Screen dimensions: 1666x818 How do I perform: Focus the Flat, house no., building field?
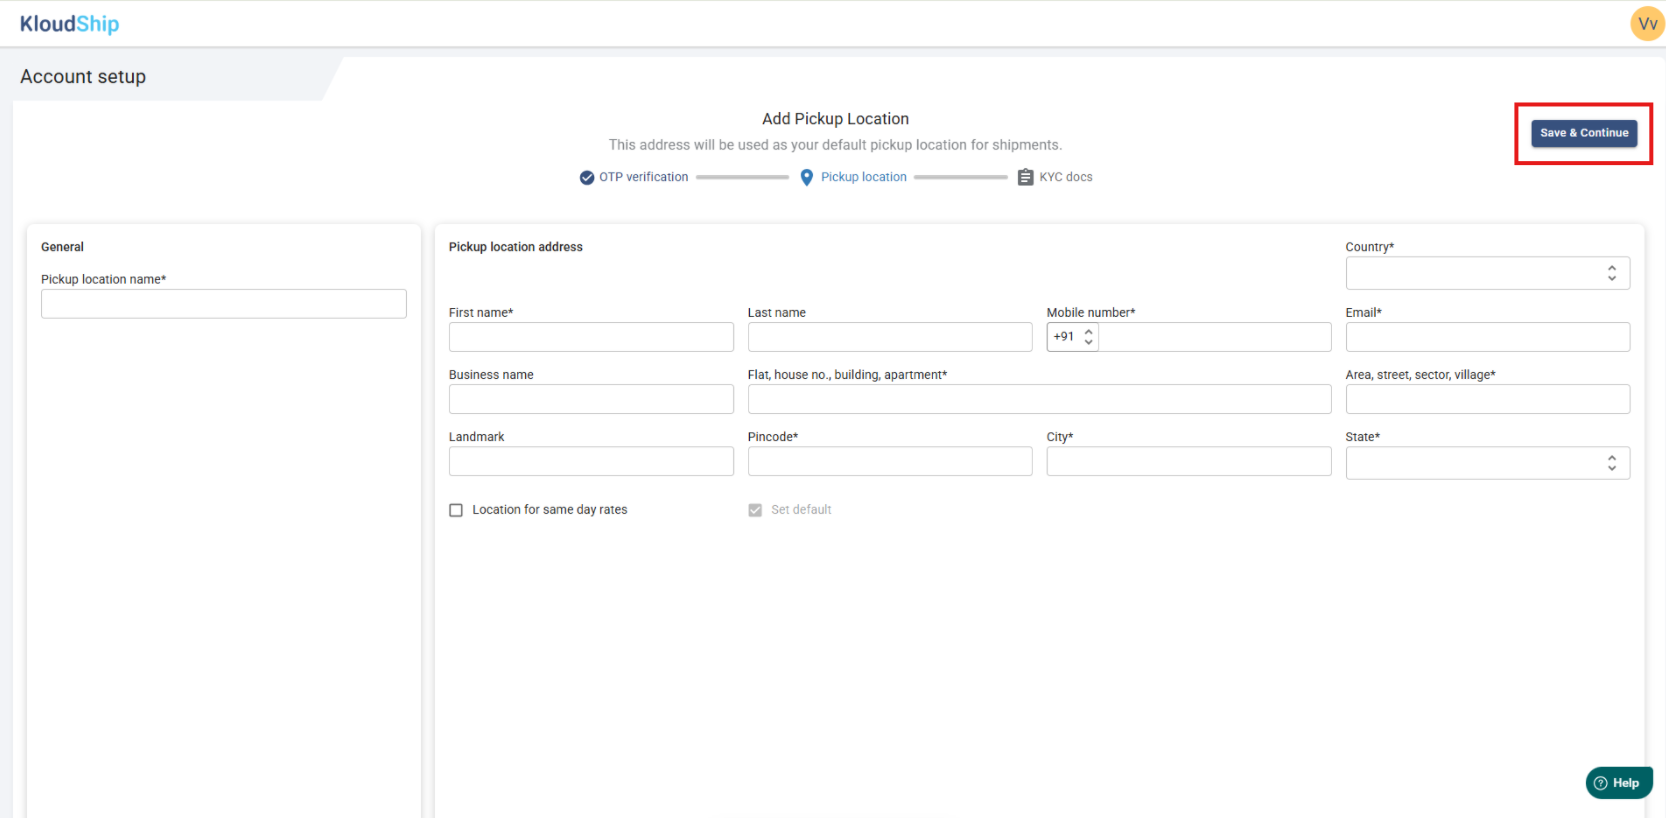(x=1039, y=399)
